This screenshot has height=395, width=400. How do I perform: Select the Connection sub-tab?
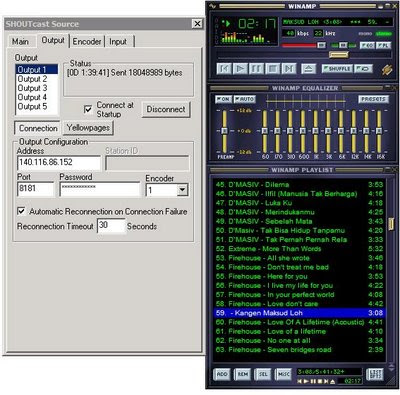[38, 128]
